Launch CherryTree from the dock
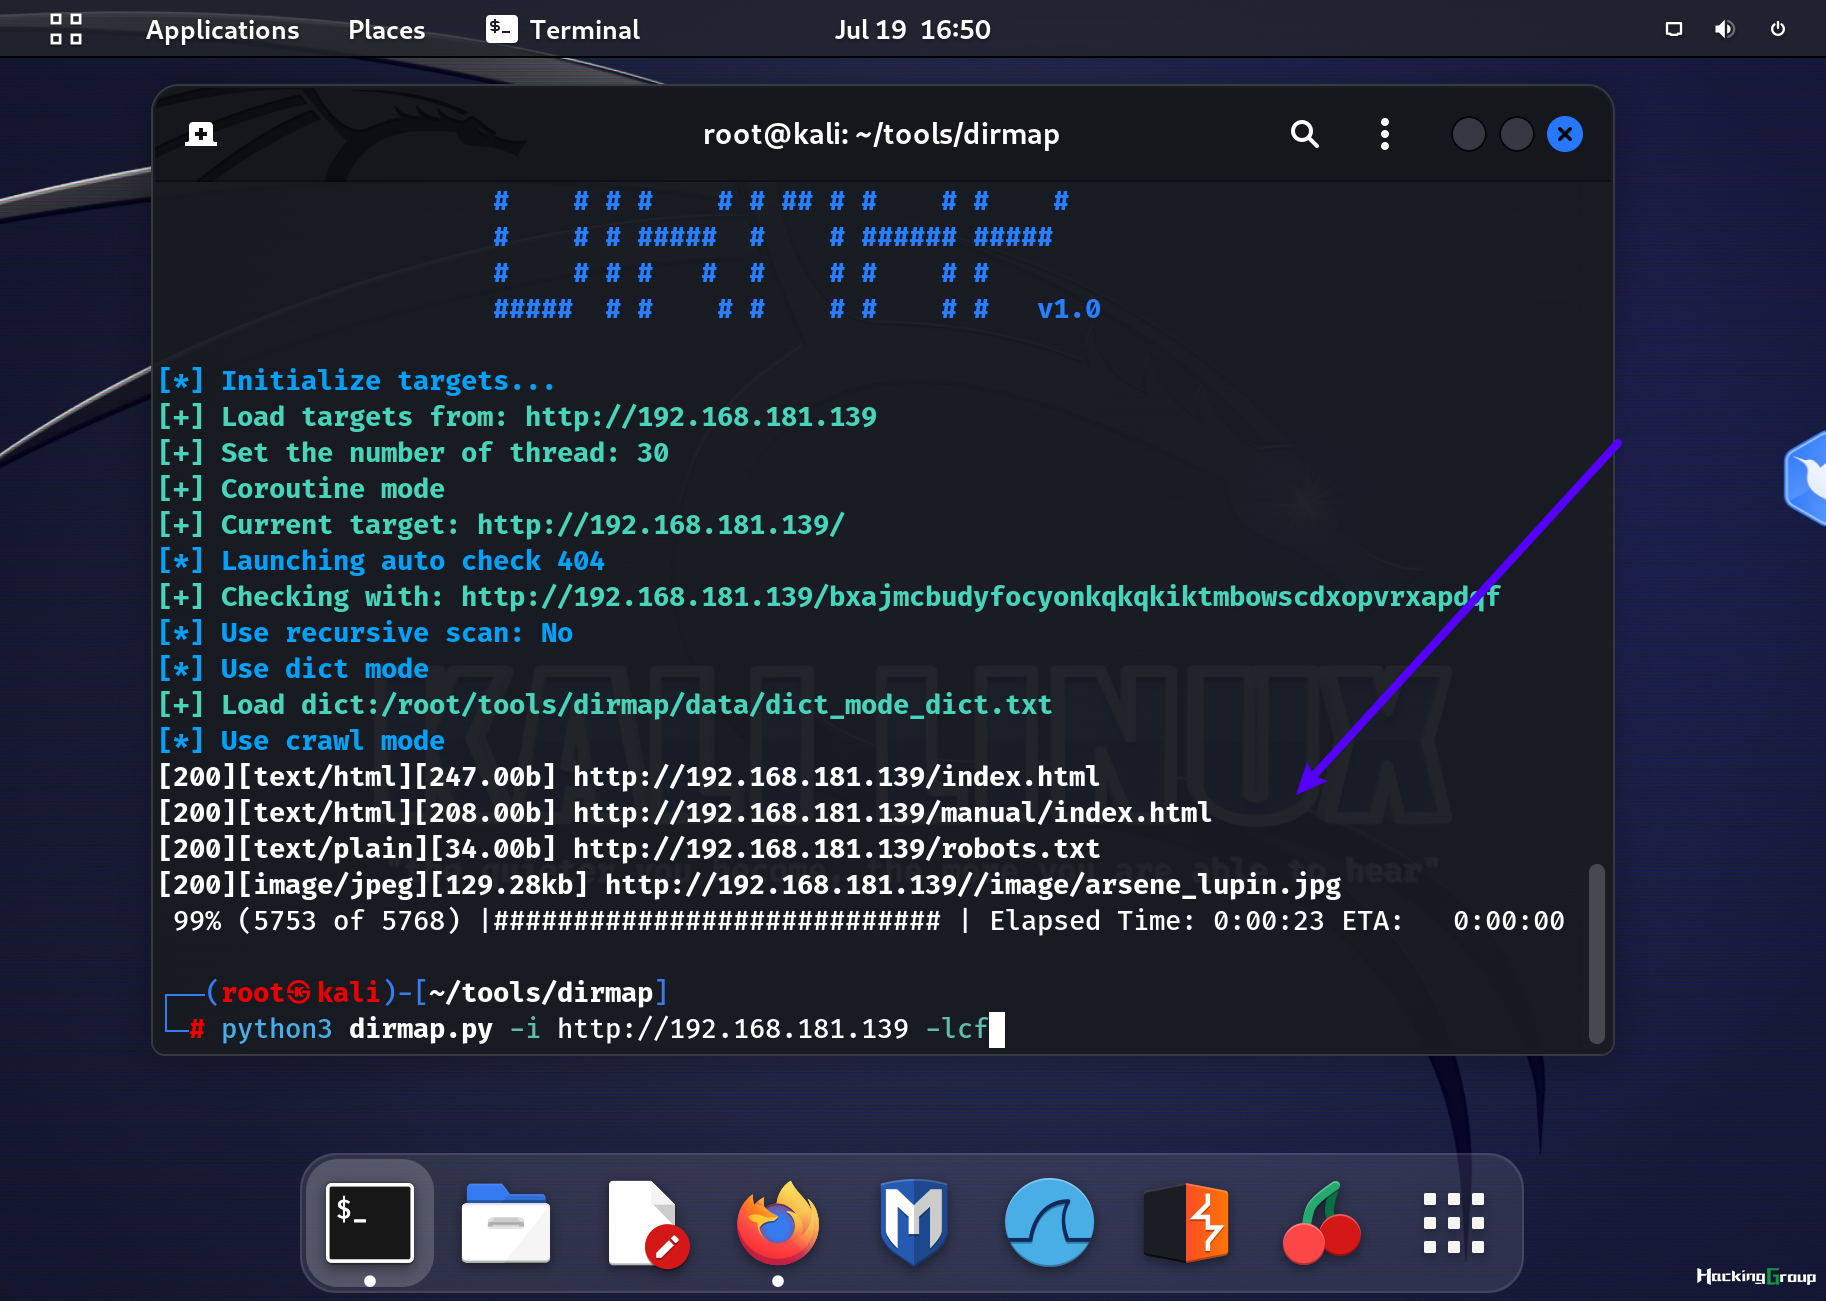The image size is (1826, 1301). [x=1322, y=1224]
